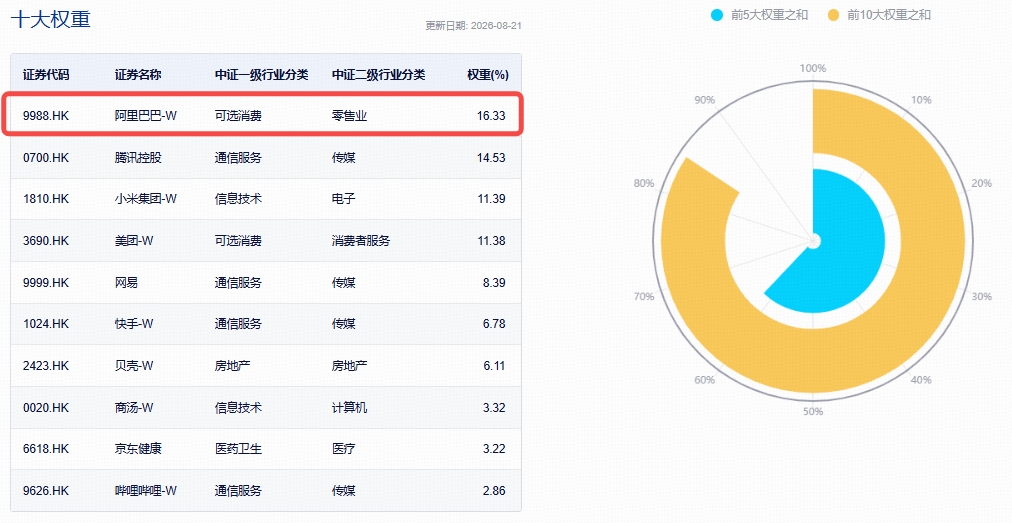Select the name 商汤-W
Image resolution: width=1012 pixels, height=523 pixels.
[x=134, y=408]
